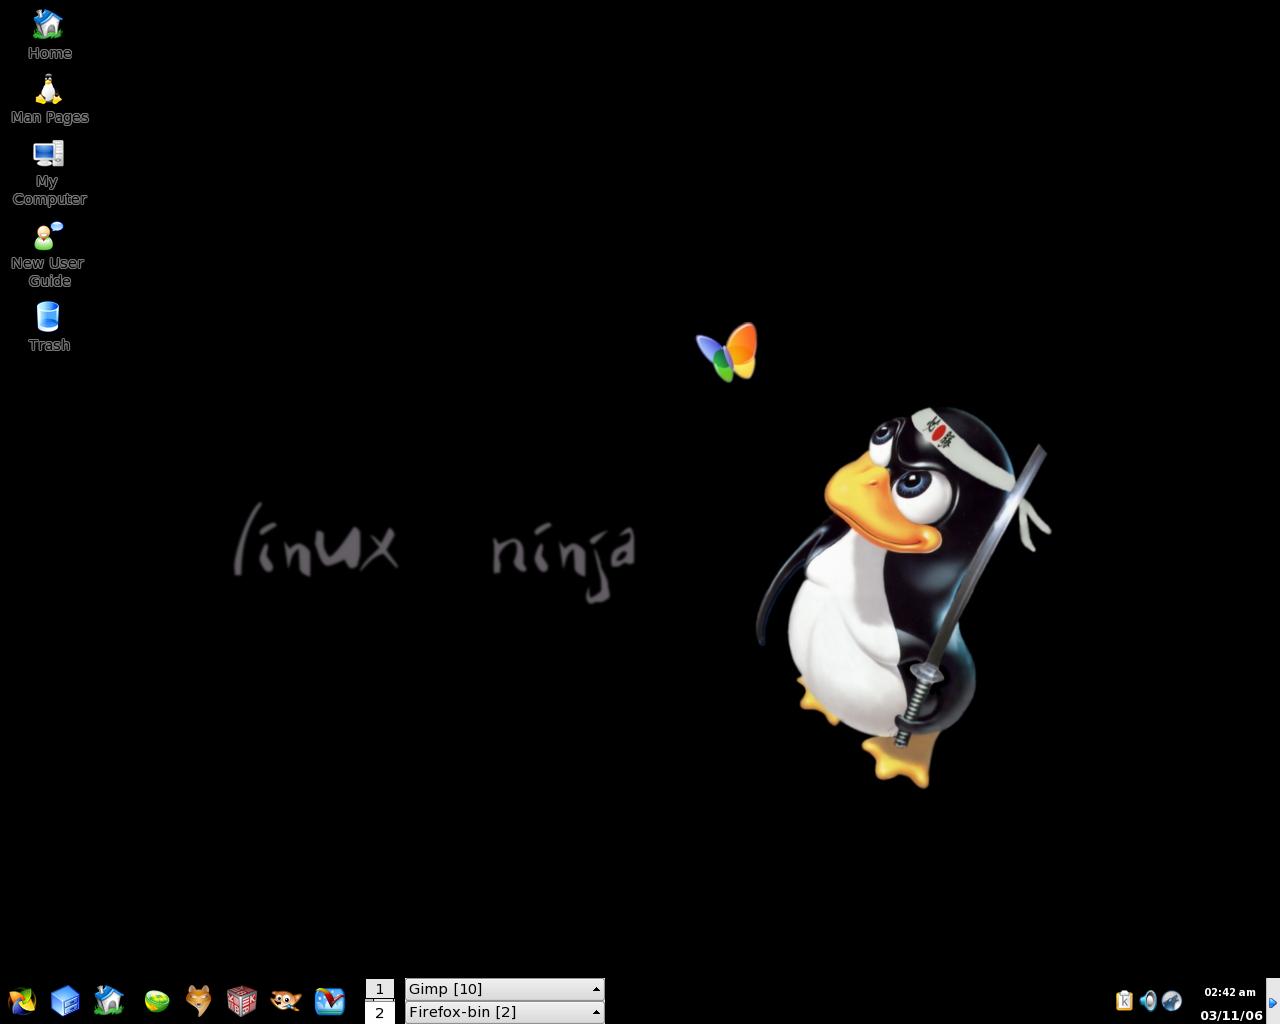1280x1024 pixels.
Task: Open the home folder house icon in panel
Action: tap(109, 1000)
